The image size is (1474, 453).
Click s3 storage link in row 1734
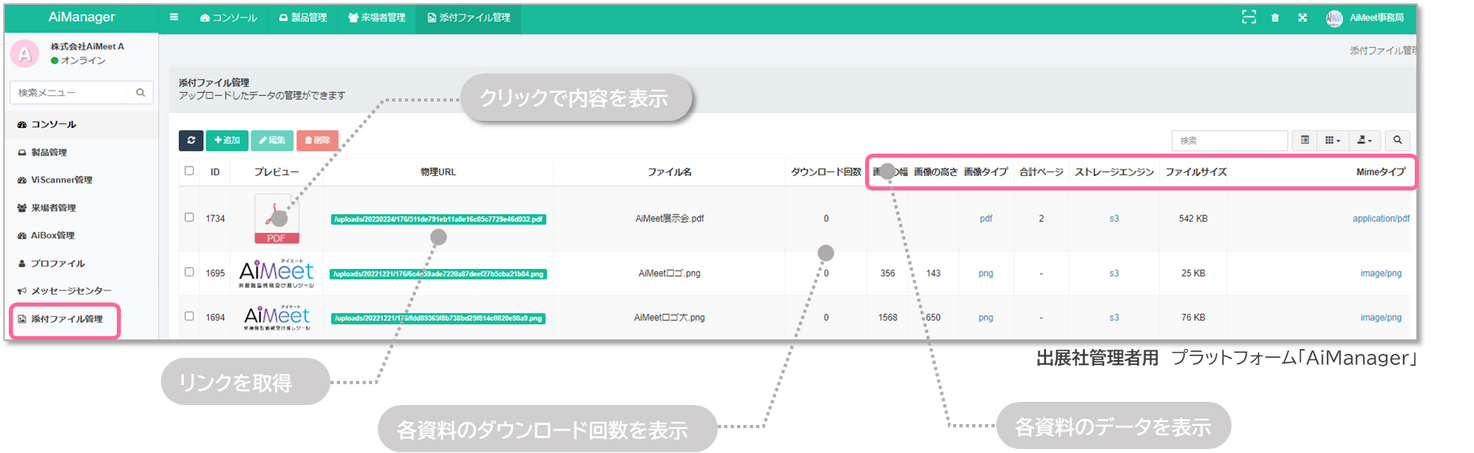point(1114,218)
